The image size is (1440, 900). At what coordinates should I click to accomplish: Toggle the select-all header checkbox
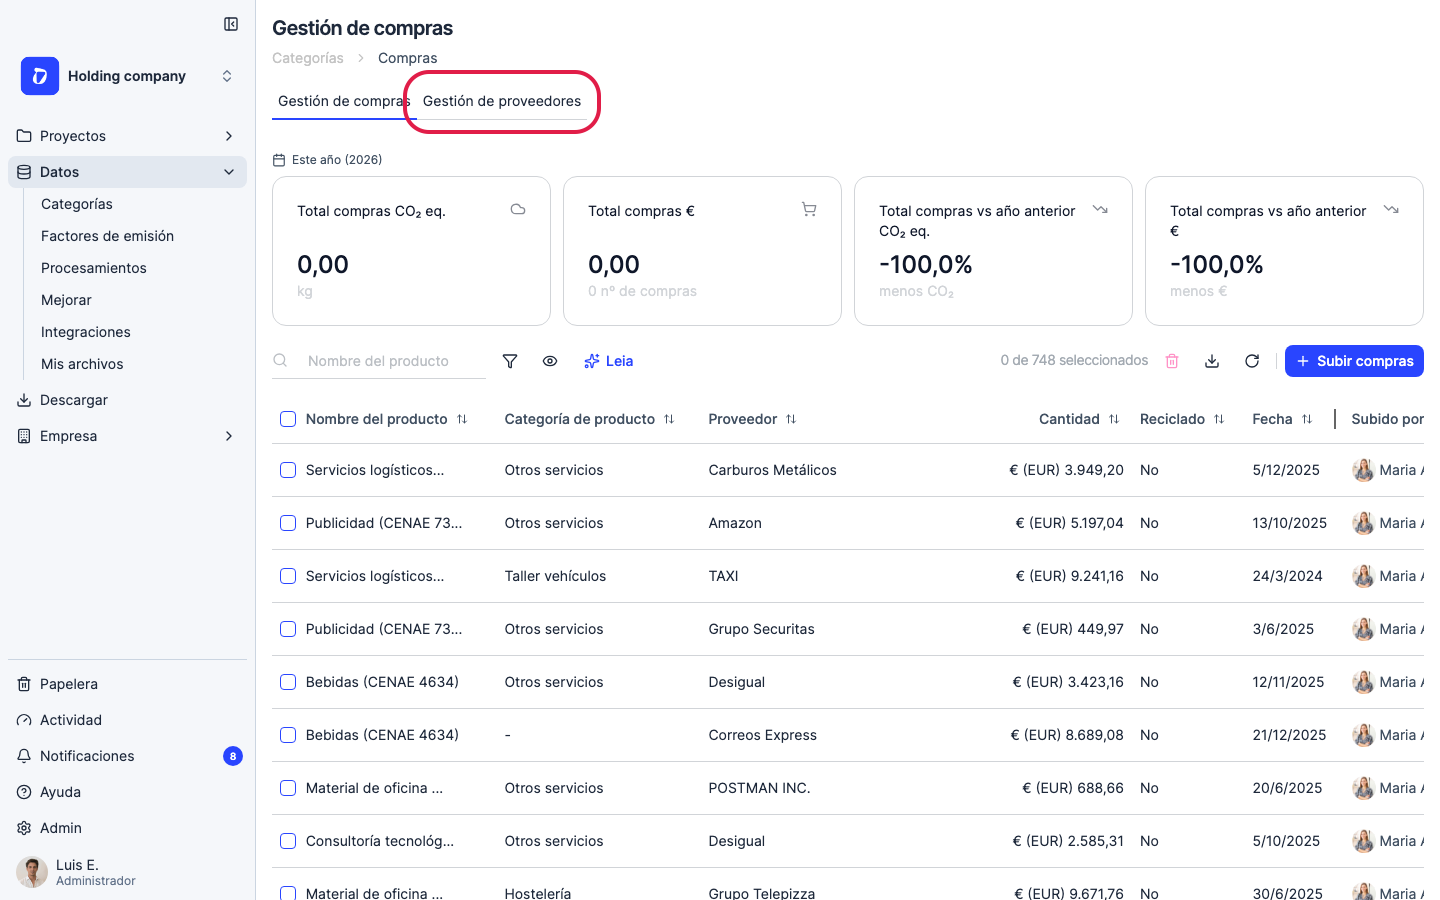[288, 419]
